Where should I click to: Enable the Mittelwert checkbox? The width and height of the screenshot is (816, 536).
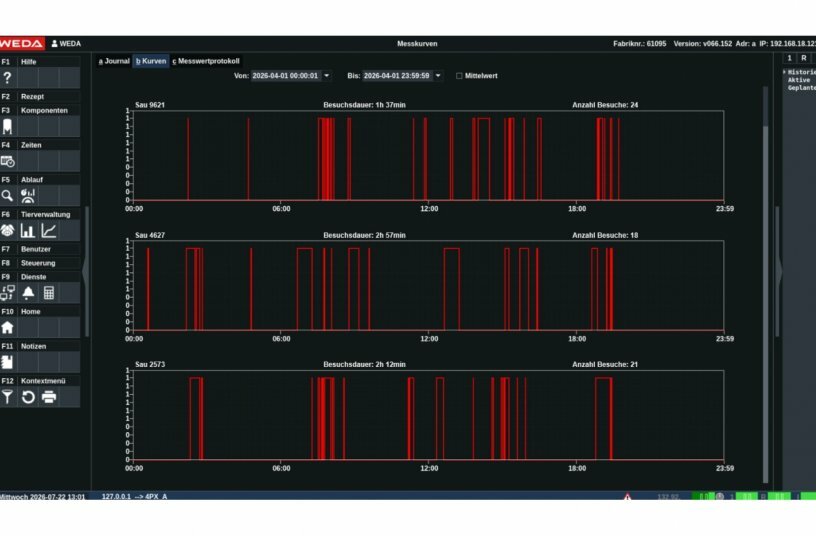pos(459,76)
